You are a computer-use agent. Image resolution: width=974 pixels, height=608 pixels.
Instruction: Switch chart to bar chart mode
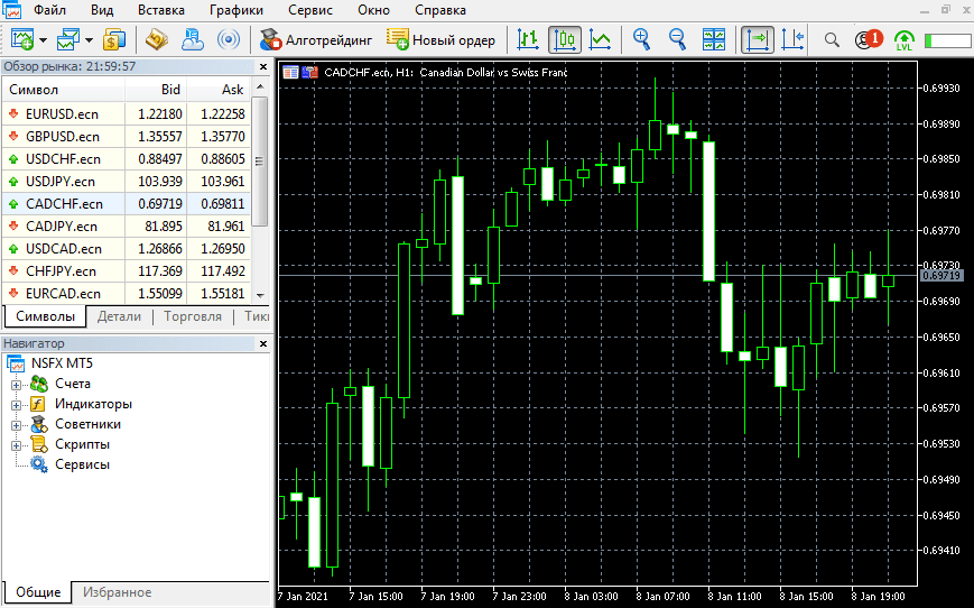(x=529, y=40)
